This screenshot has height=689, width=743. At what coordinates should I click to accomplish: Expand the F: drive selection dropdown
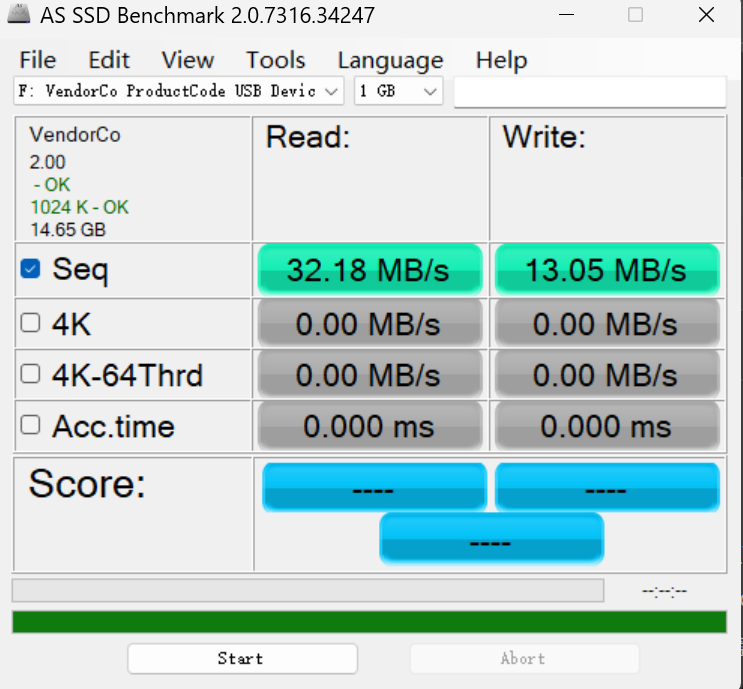[x=179, y=91]
